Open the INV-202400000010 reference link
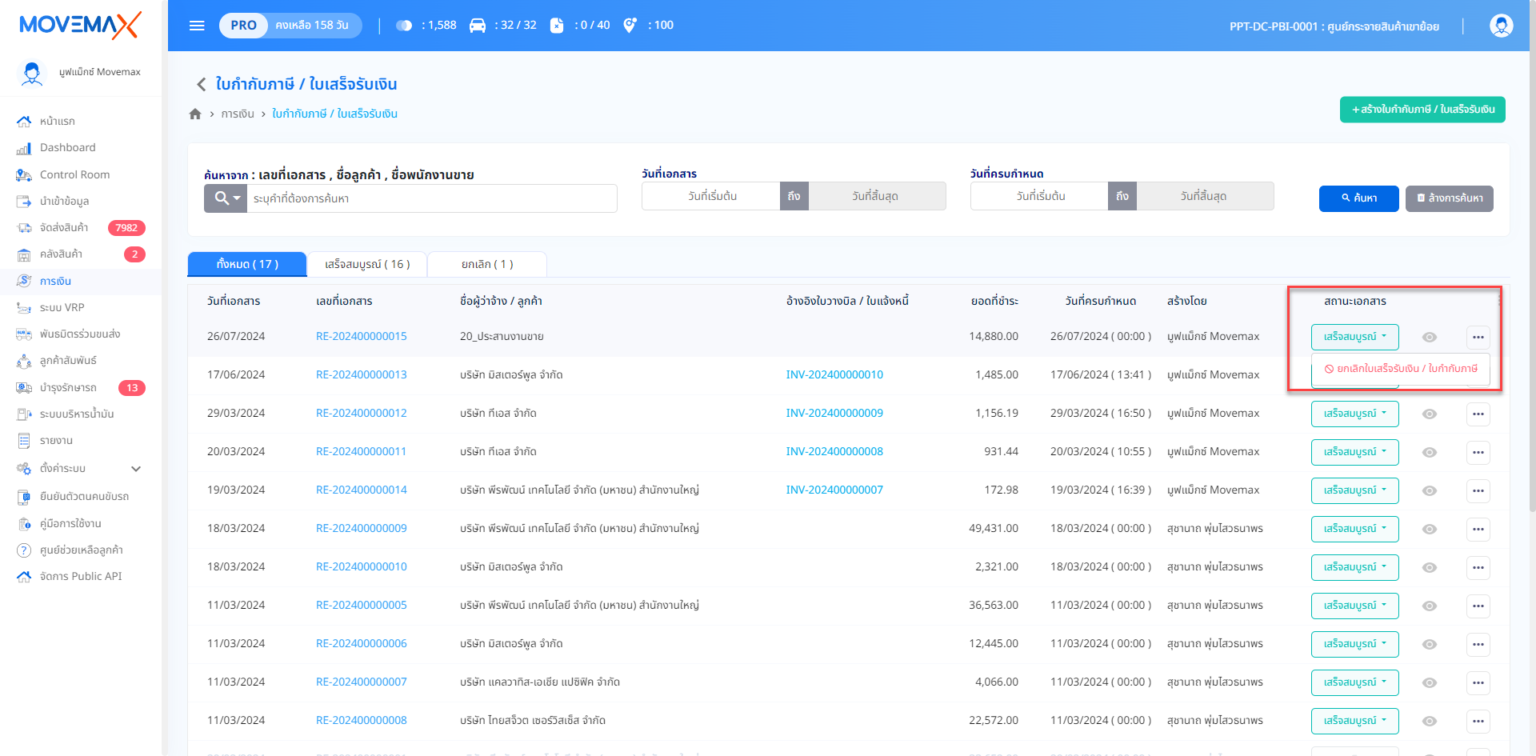Viewport: 1536px width, 756px height. point(834,375)
